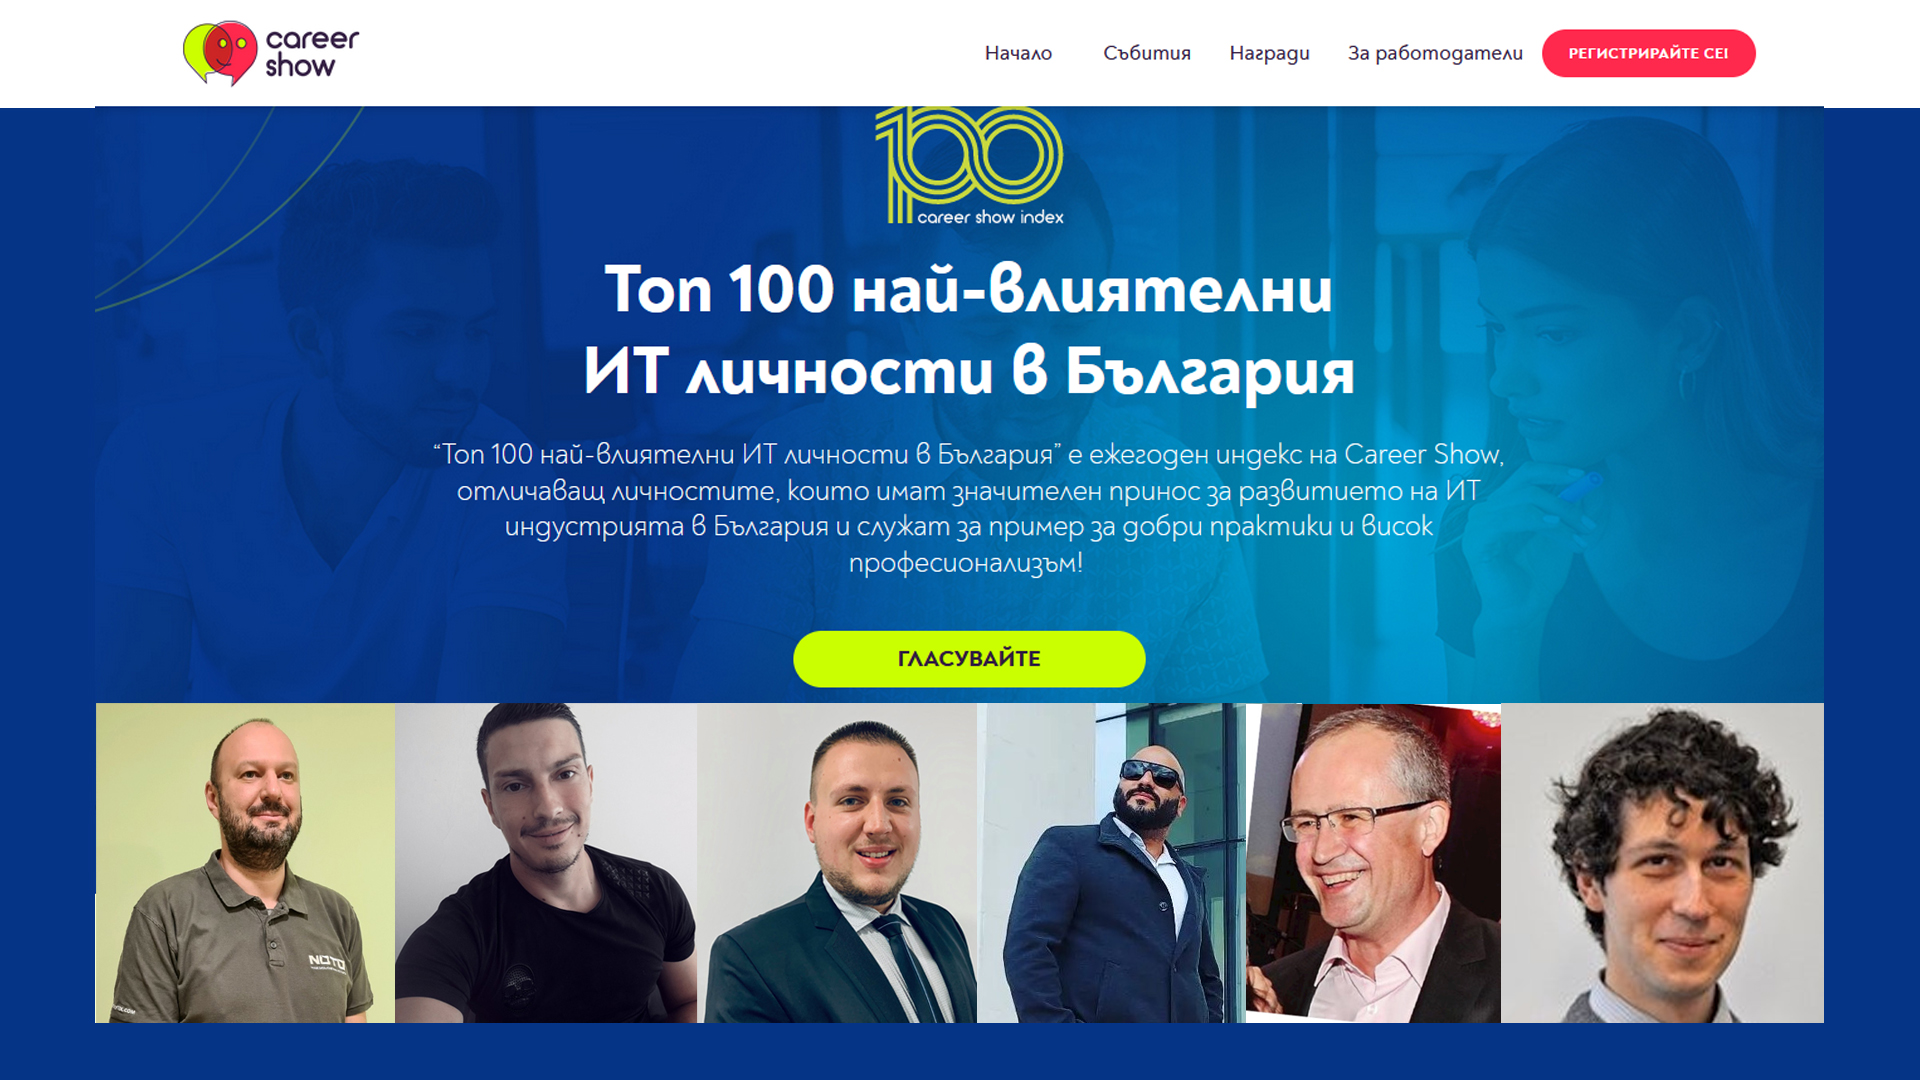1920x1080 pixels.
Task: Open the photo of the man wearing sunglasses
Action: coord(1111,863)
